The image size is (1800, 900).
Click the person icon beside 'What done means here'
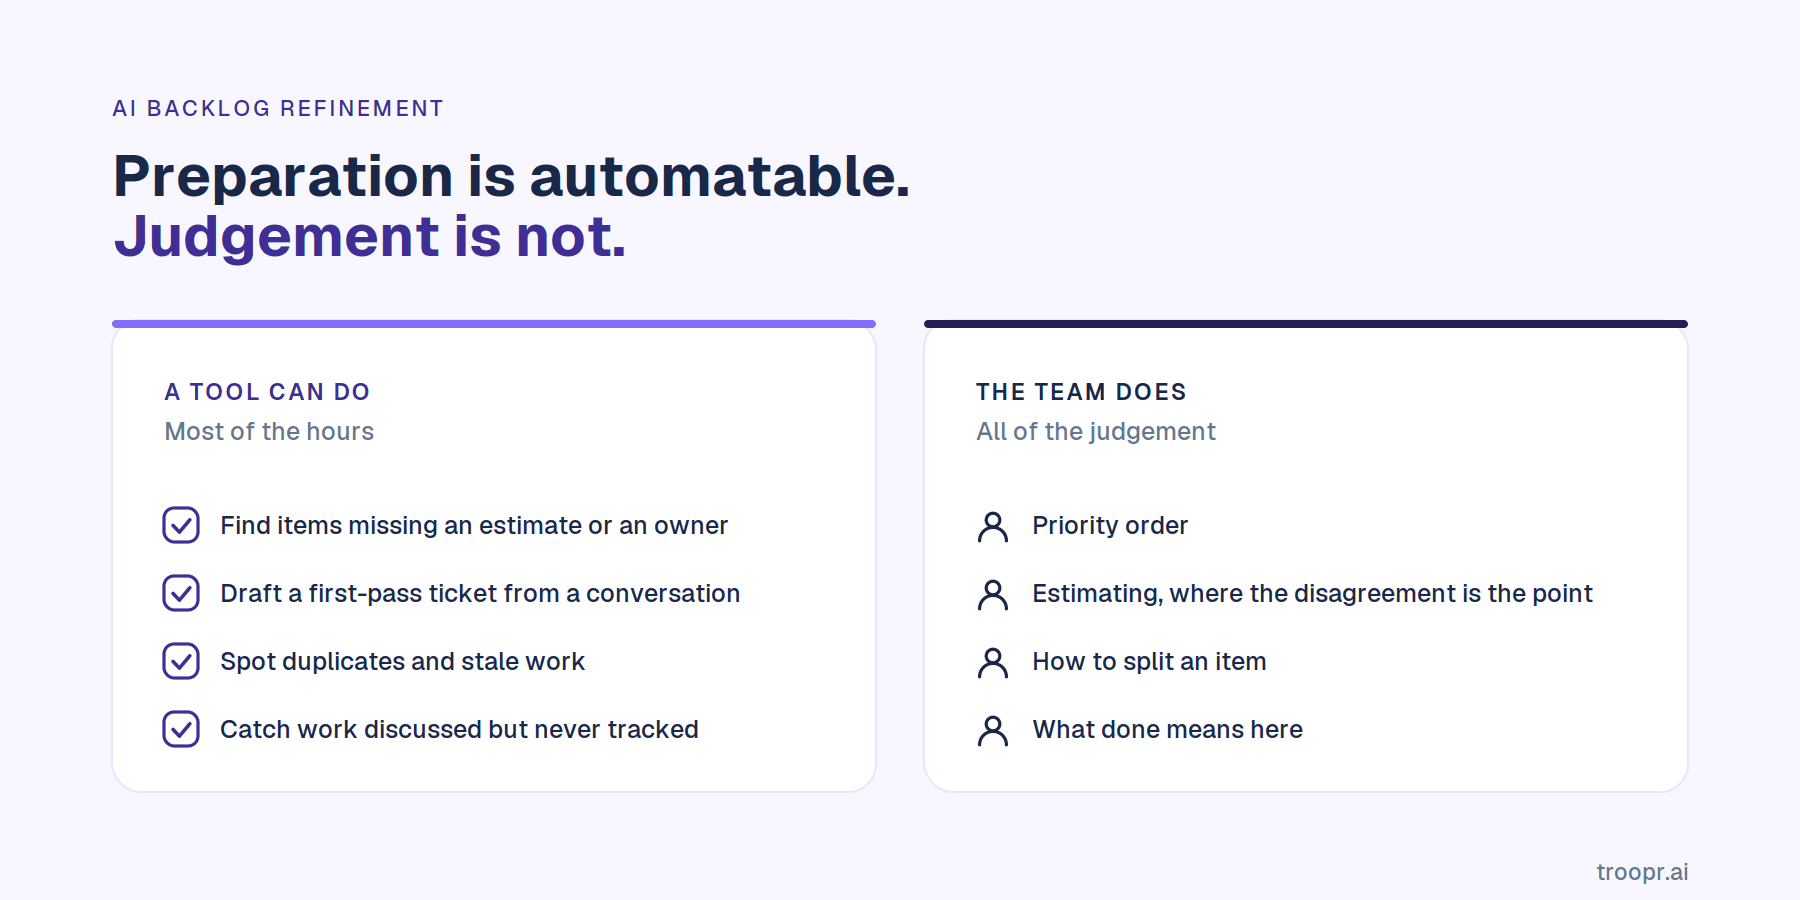(993, 730)
